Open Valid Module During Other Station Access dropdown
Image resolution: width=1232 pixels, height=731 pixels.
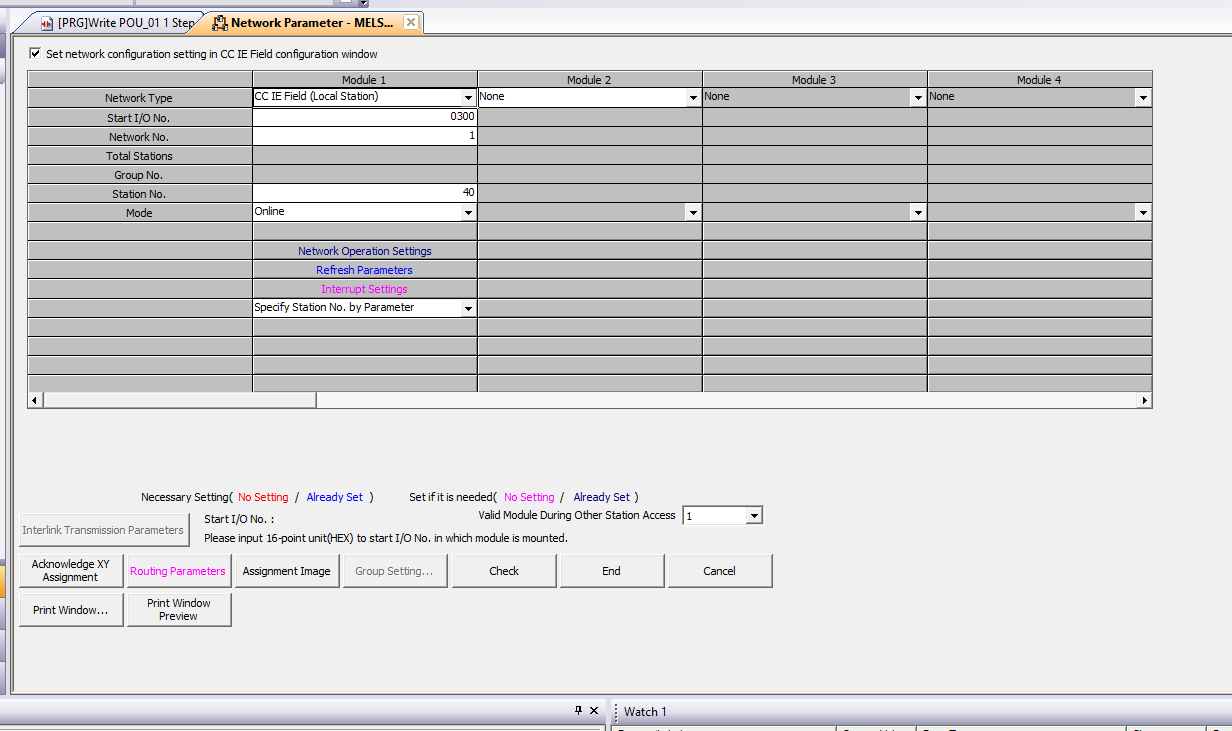[755, 516]
